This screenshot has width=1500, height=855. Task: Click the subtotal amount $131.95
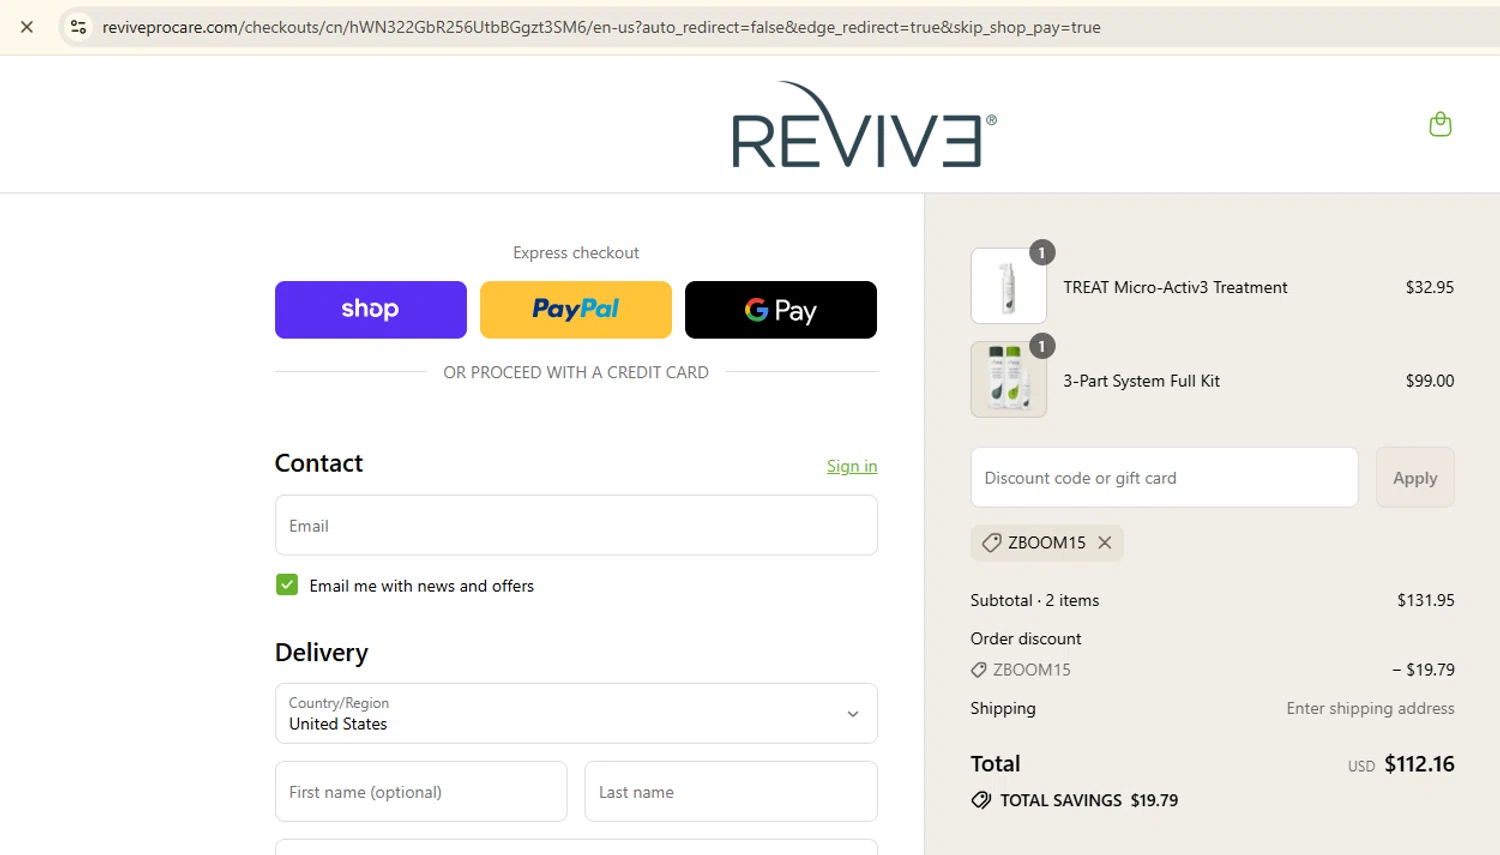[x=1425, y=600]
